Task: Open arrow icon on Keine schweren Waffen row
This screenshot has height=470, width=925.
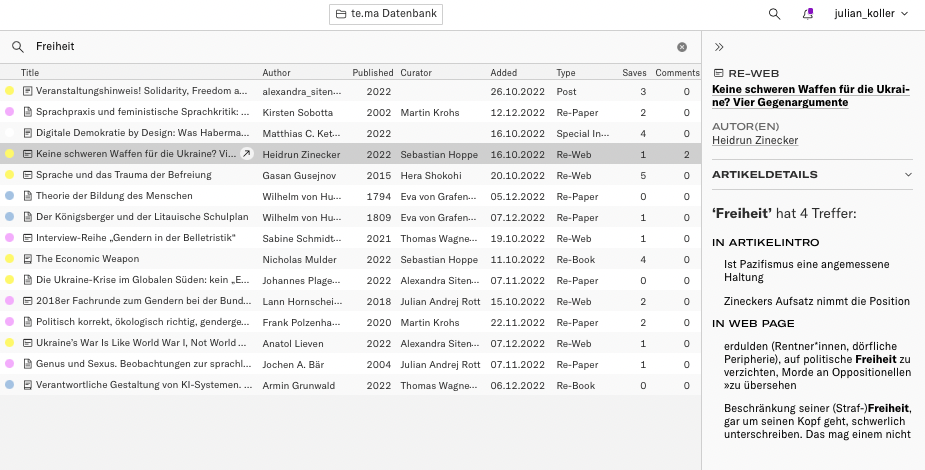Action: pyautogui.click(x=247, y=154)
